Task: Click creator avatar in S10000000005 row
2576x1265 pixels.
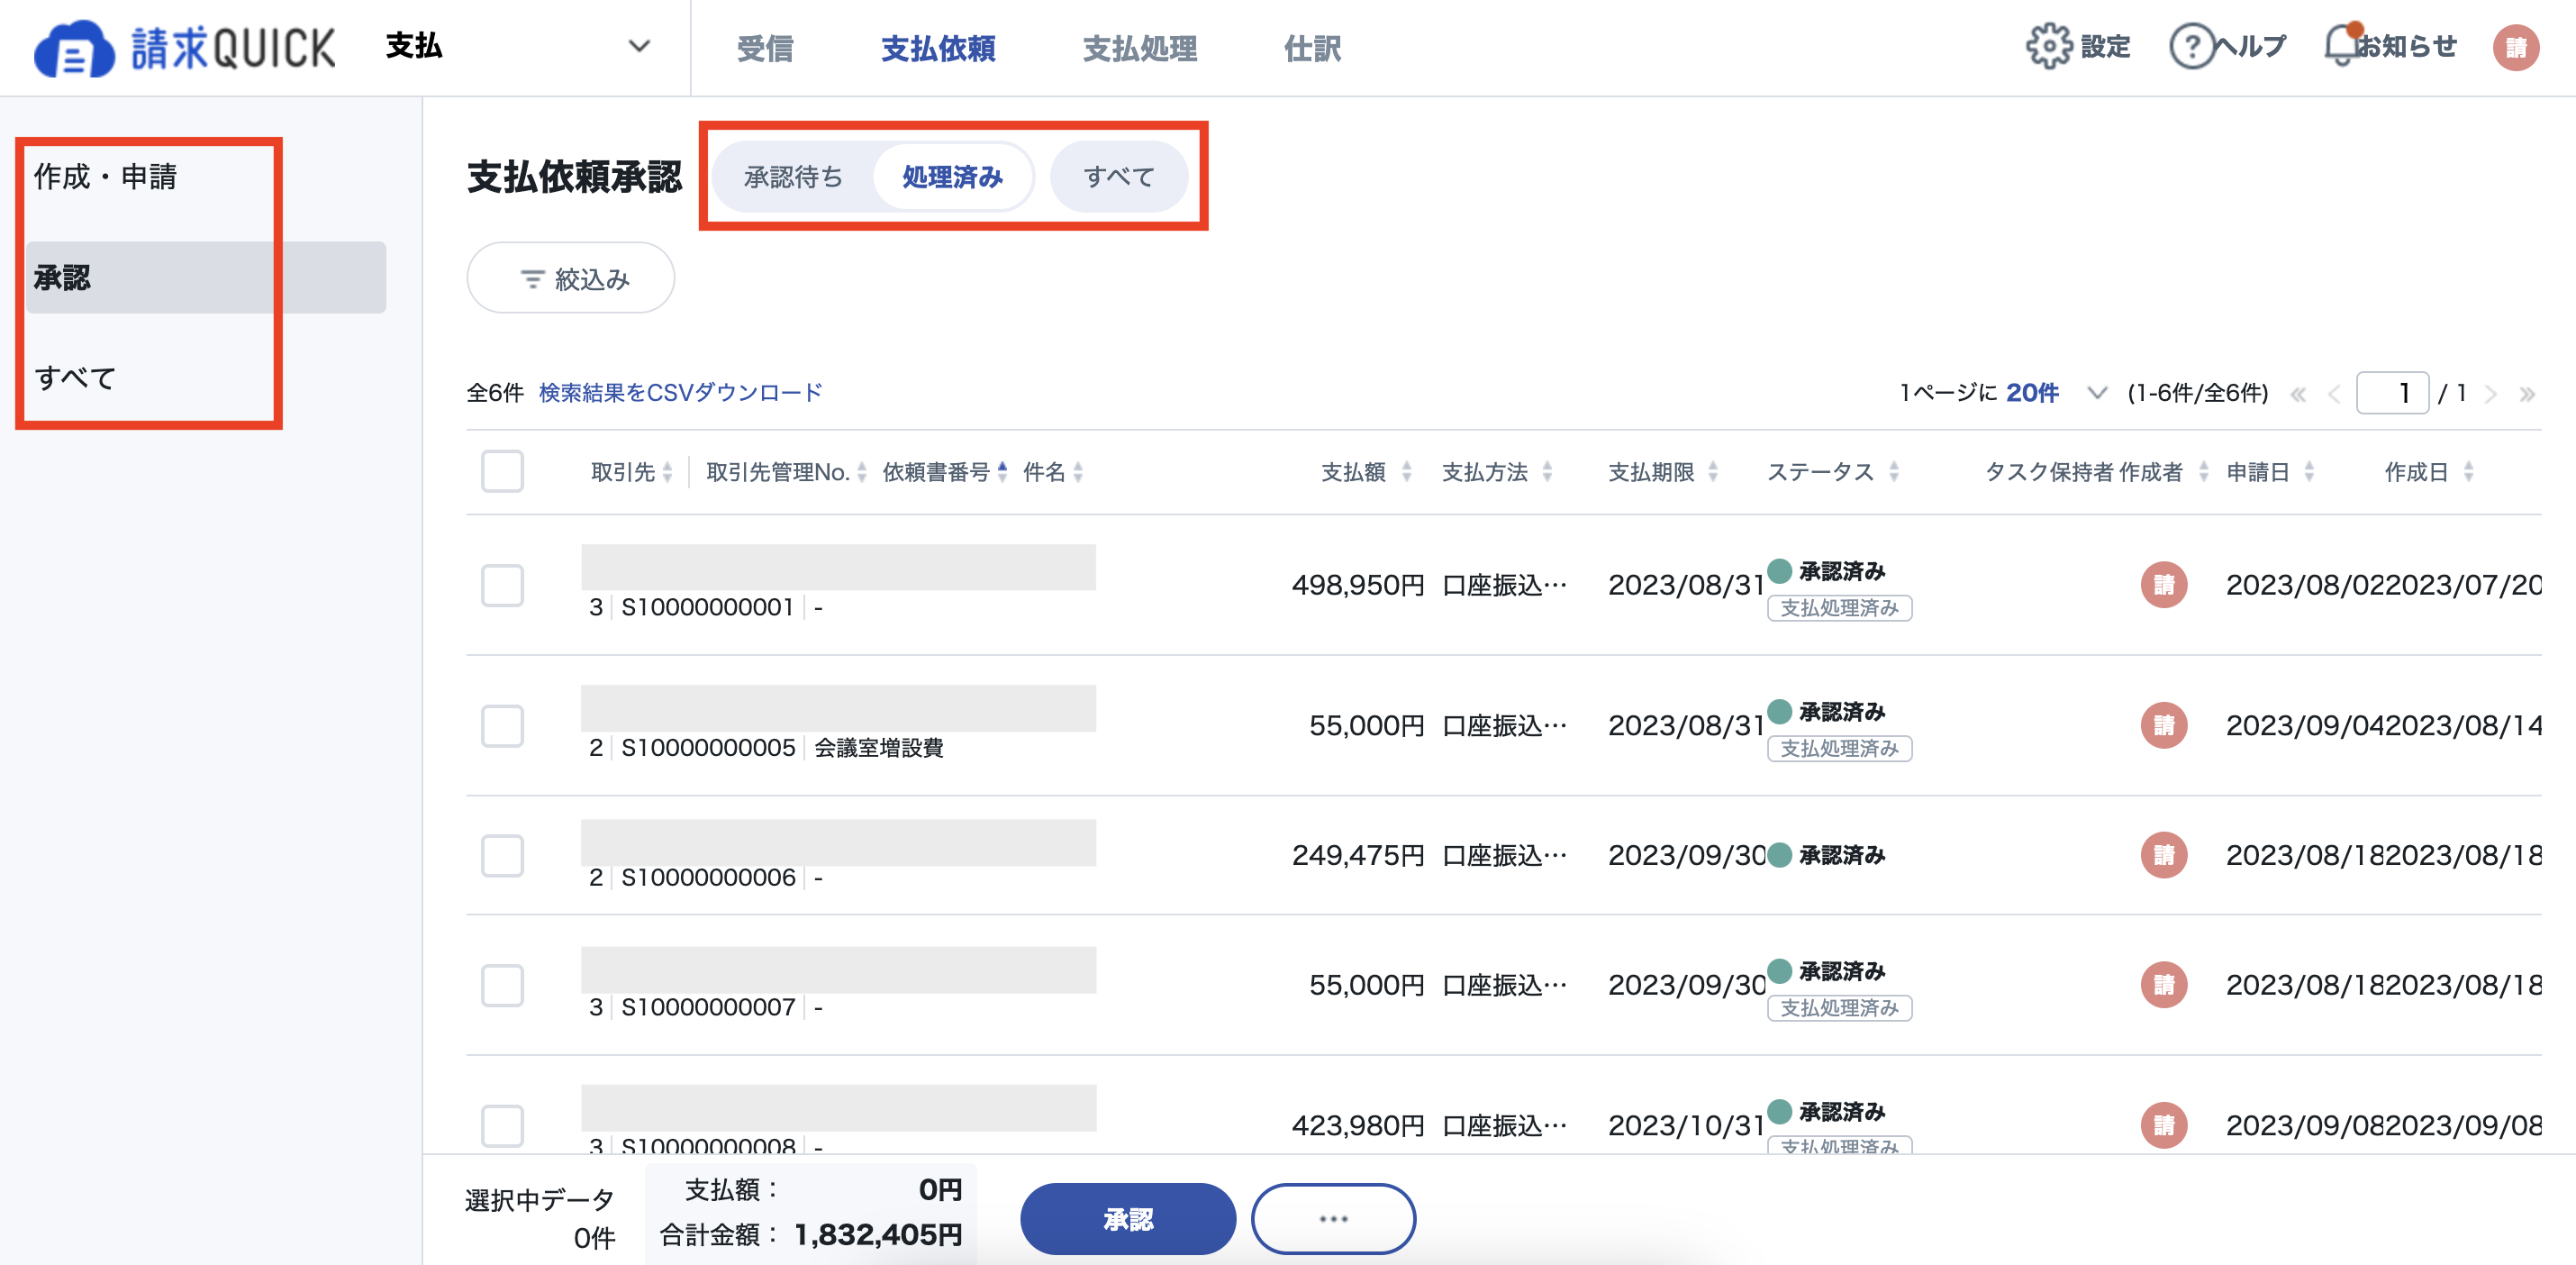Action: point(2163,726)
